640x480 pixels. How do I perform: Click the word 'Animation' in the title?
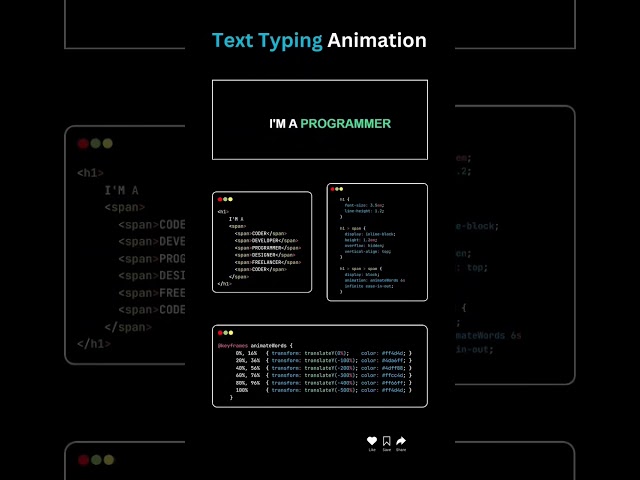pyautogui.click(x=377, y=40)
